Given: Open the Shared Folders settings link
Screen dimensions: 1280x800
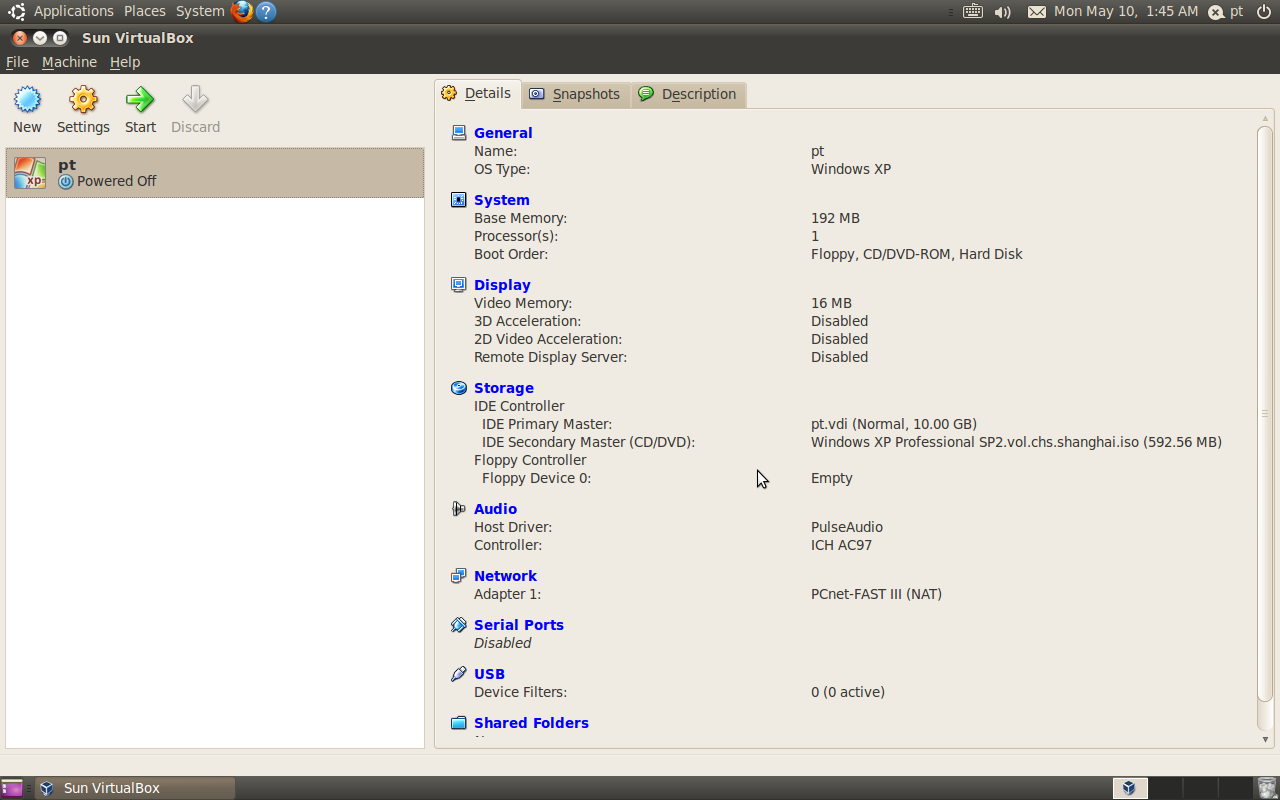Looking at the screenshot, I should (531, 723).
